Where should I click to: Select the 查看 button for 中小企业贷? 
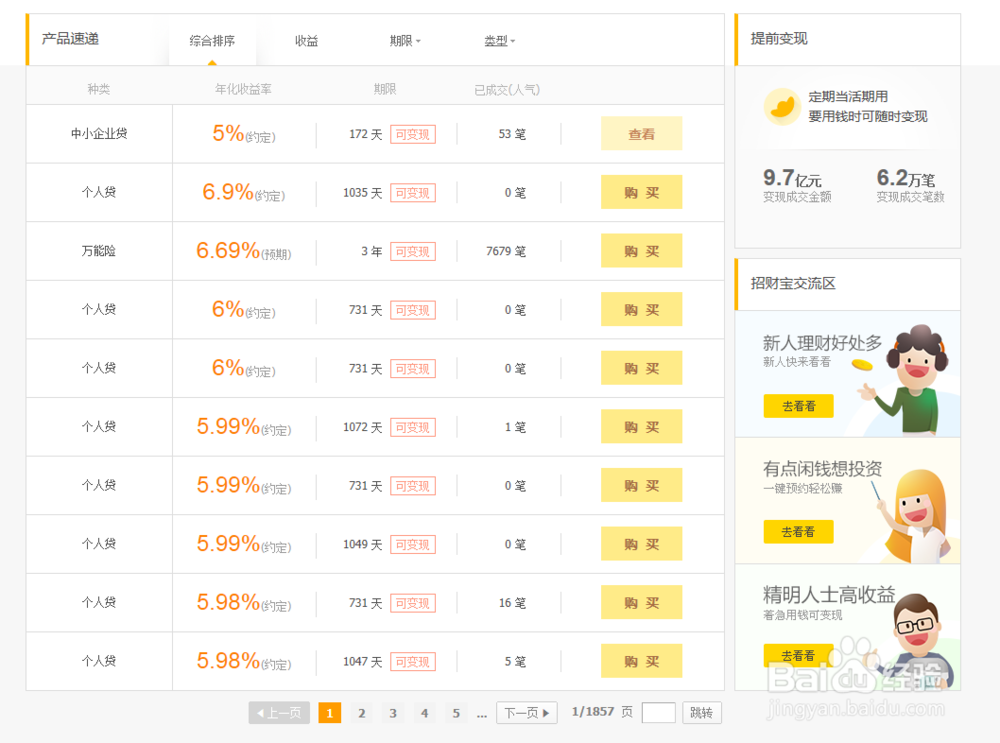coord(641,133)
